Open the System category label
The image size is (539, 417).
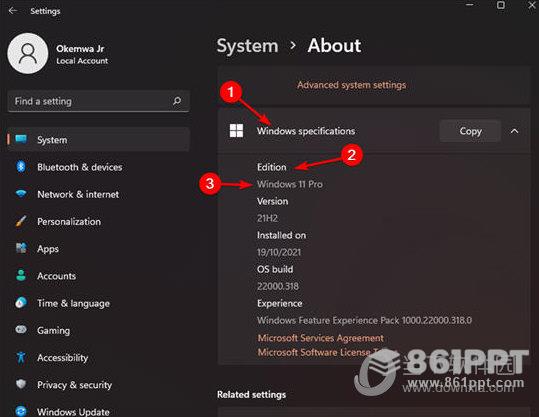click(52, 140)
